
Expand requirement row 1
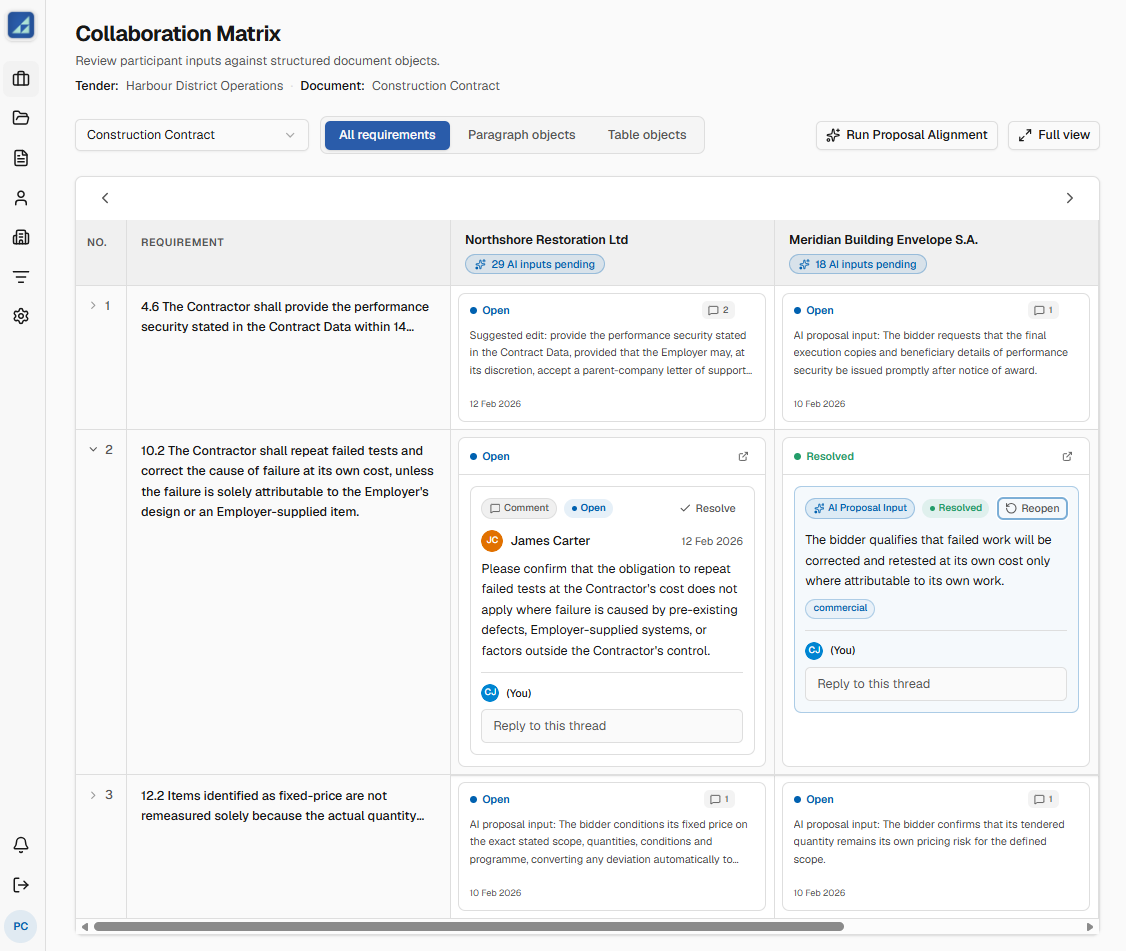pos(93,305)
